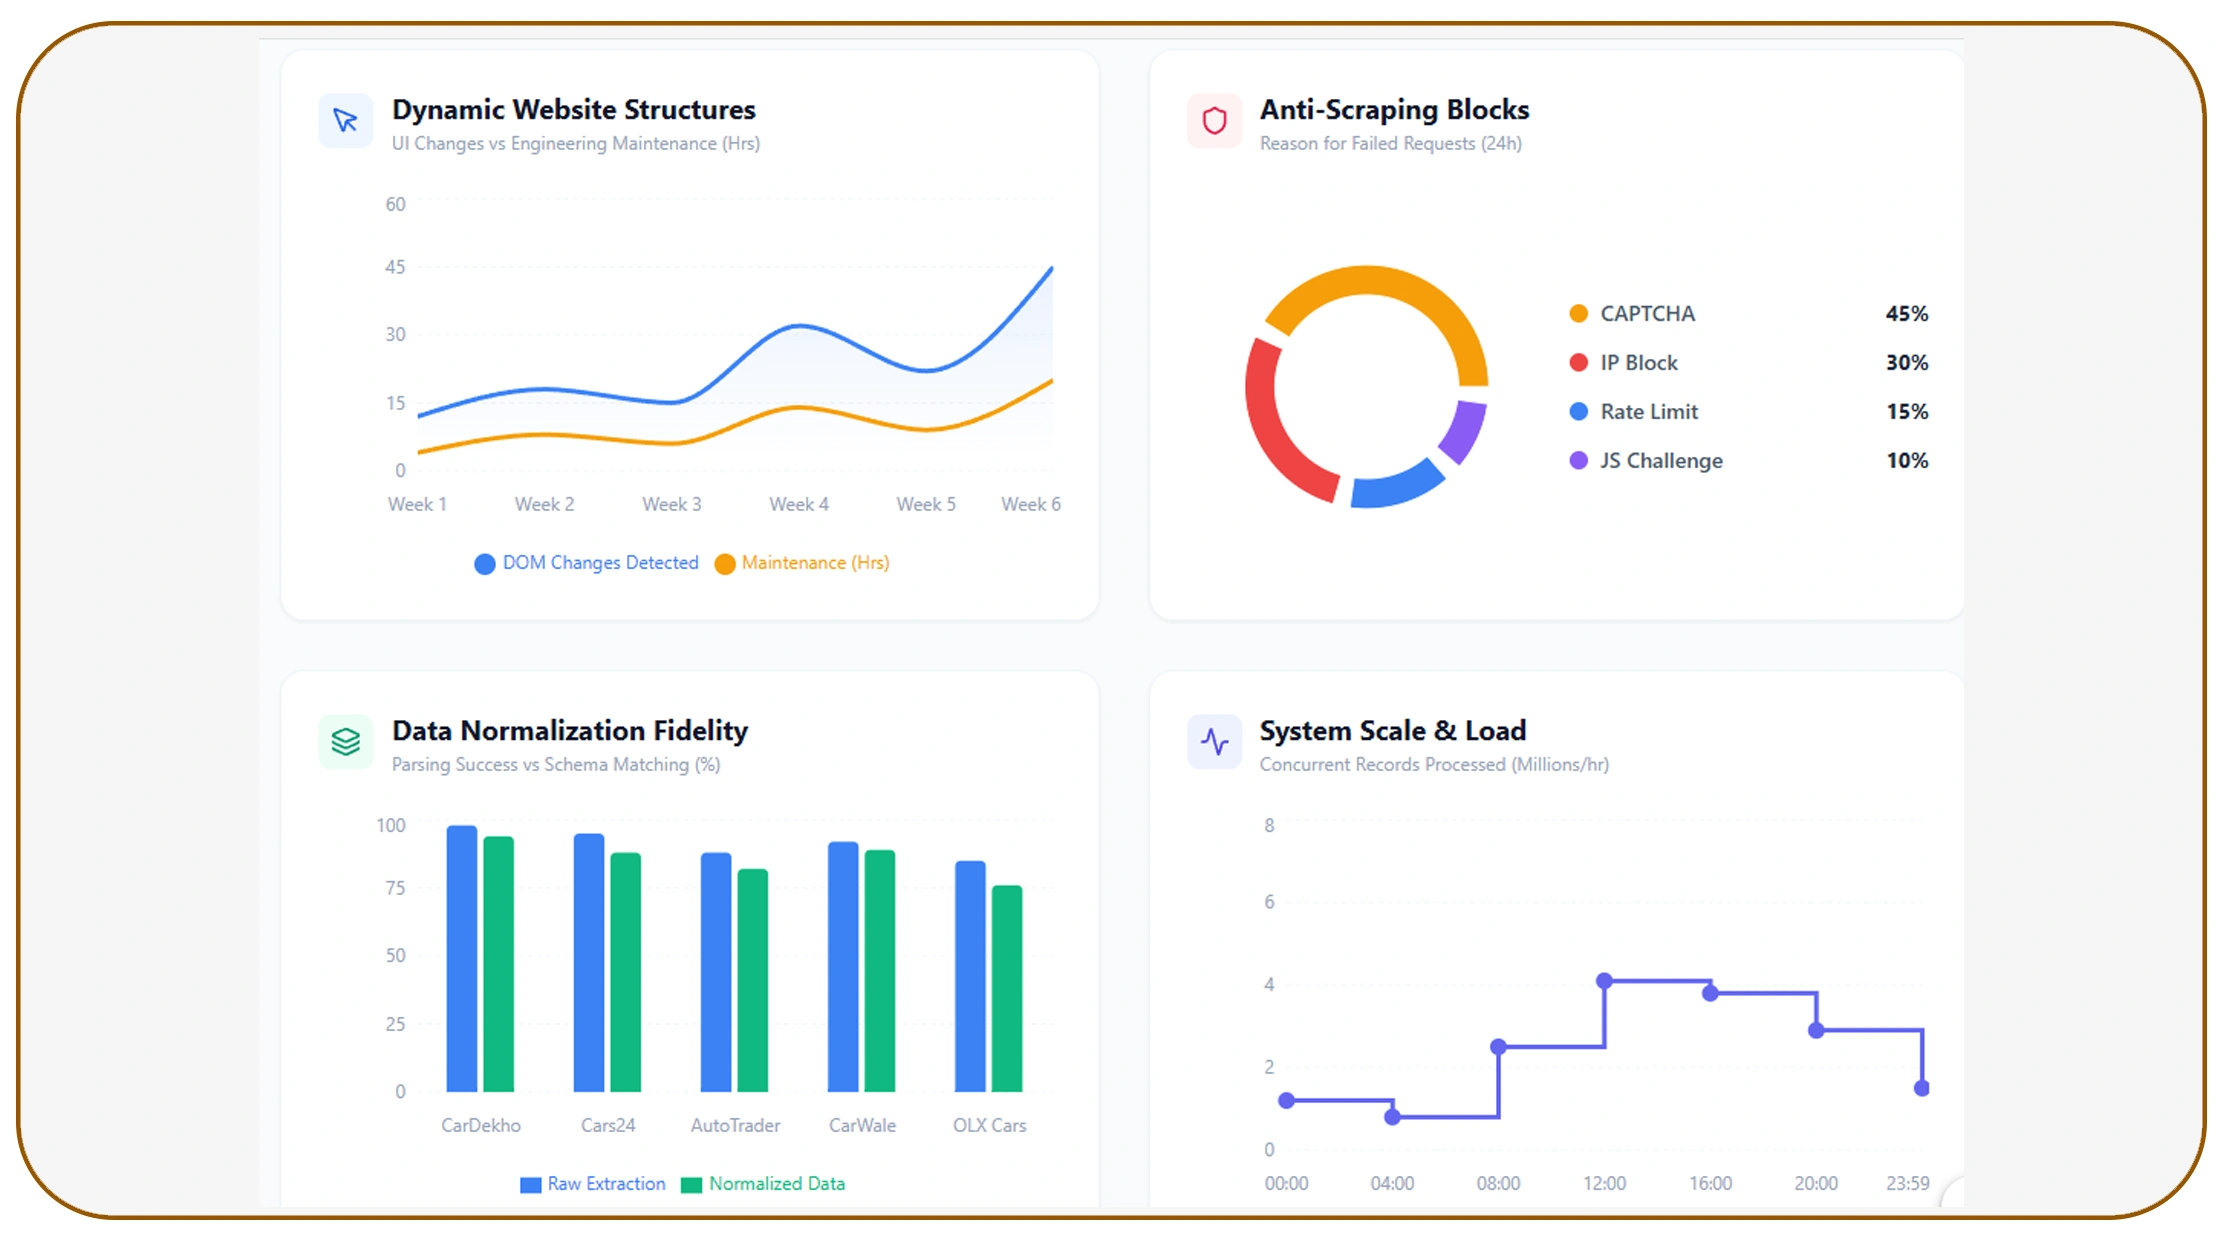
Task: Click the blue Rate Limit legend dot
Action: coord(1580,411)
